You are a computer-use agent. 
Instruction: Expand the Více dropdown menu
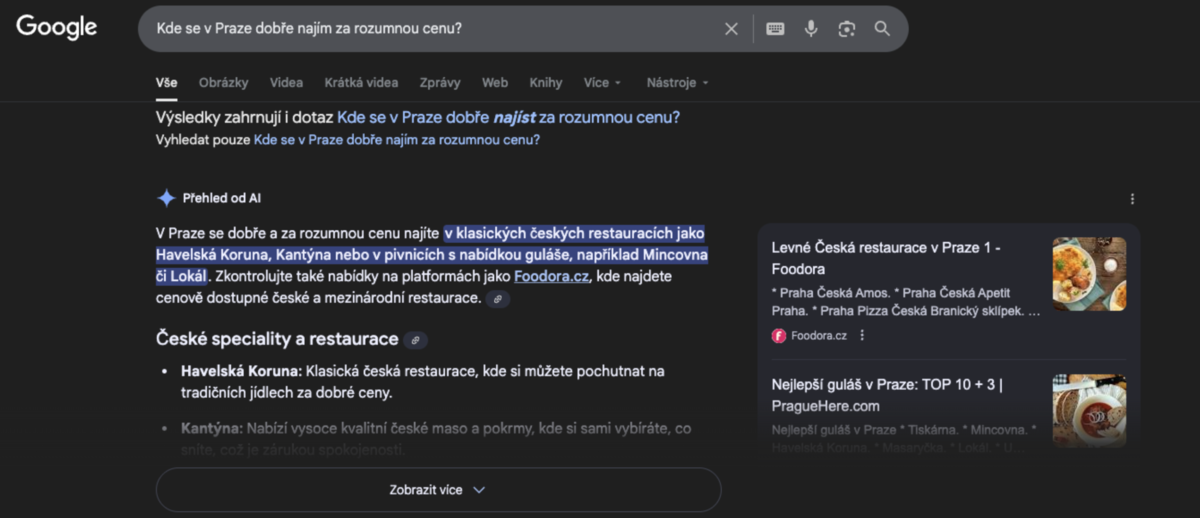pyautogui.click(x=603, y=83)
